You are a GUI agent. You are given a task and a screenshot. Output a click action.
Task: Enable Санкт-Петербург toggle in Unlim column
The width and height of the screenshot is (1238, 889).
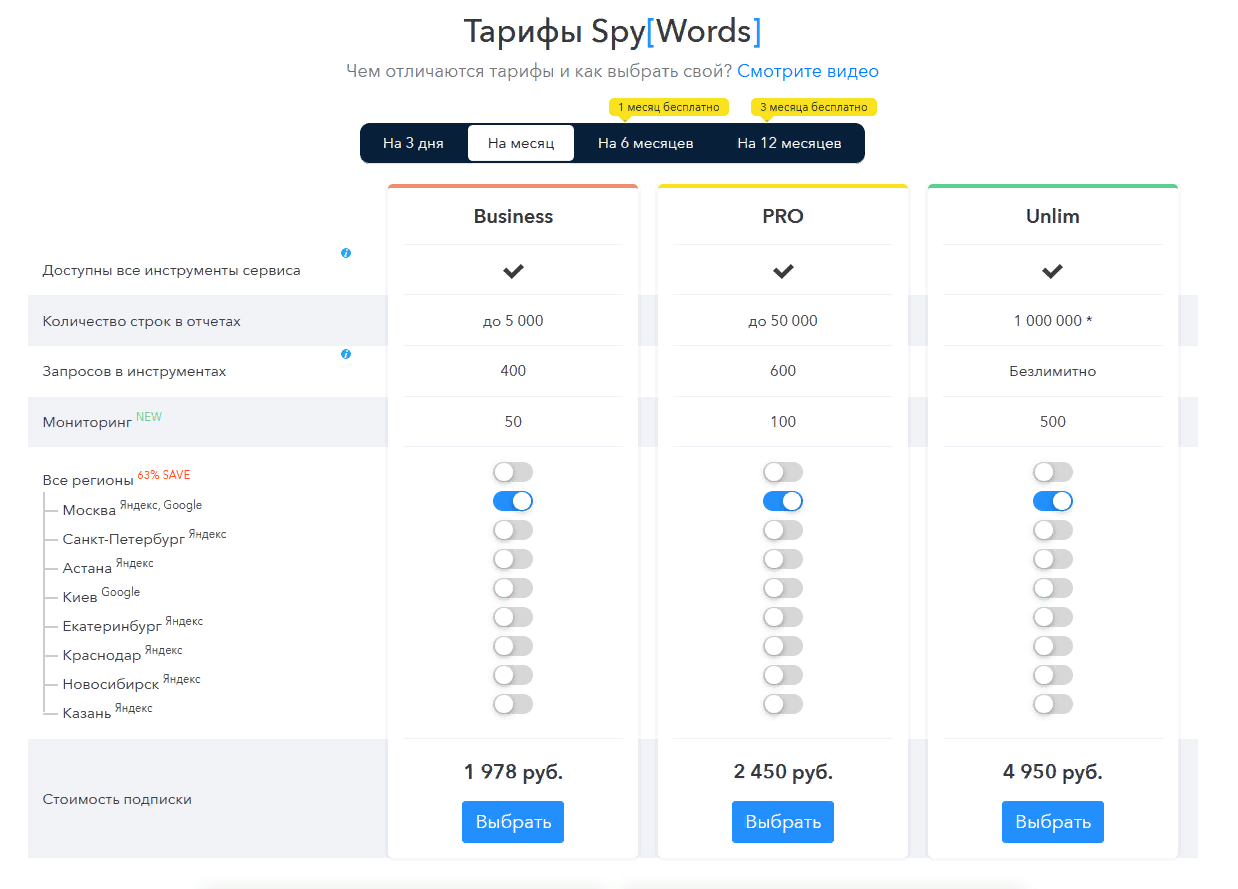[x=1053, y=530]
